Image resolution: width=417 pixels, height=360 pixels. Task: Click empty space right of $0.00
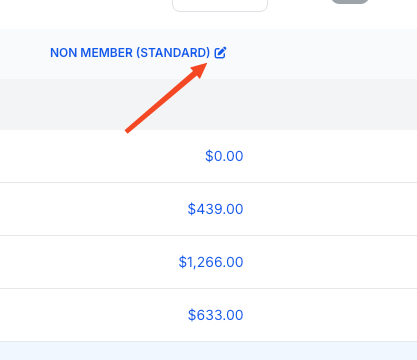330,156
